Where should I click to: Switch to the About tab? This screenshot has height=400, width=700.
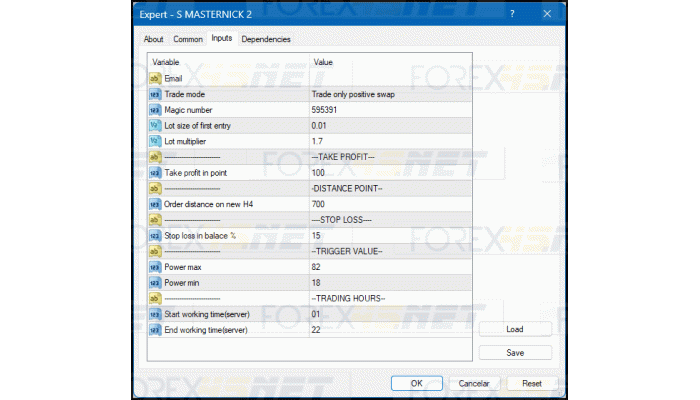153,39
